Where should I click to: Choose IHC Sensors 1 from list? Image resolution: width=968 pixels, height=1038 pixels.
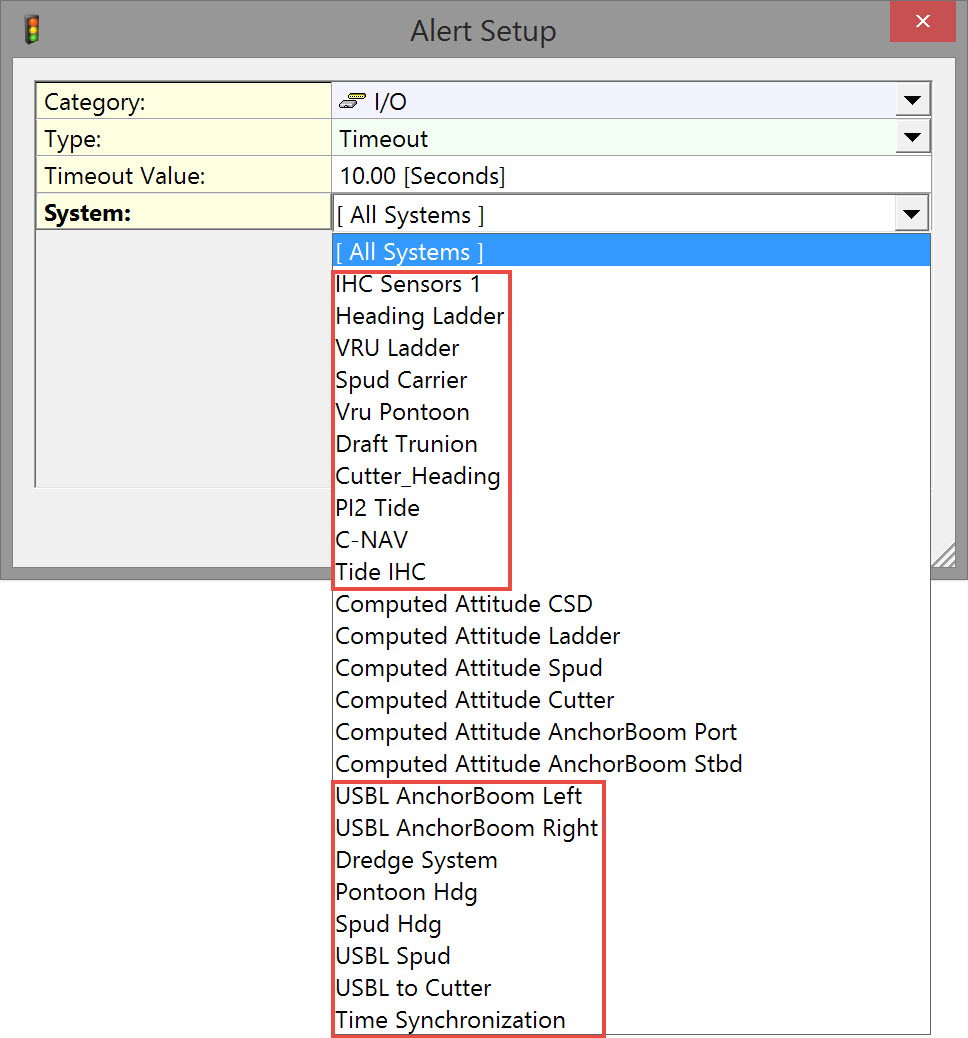[x=408, y=285]
